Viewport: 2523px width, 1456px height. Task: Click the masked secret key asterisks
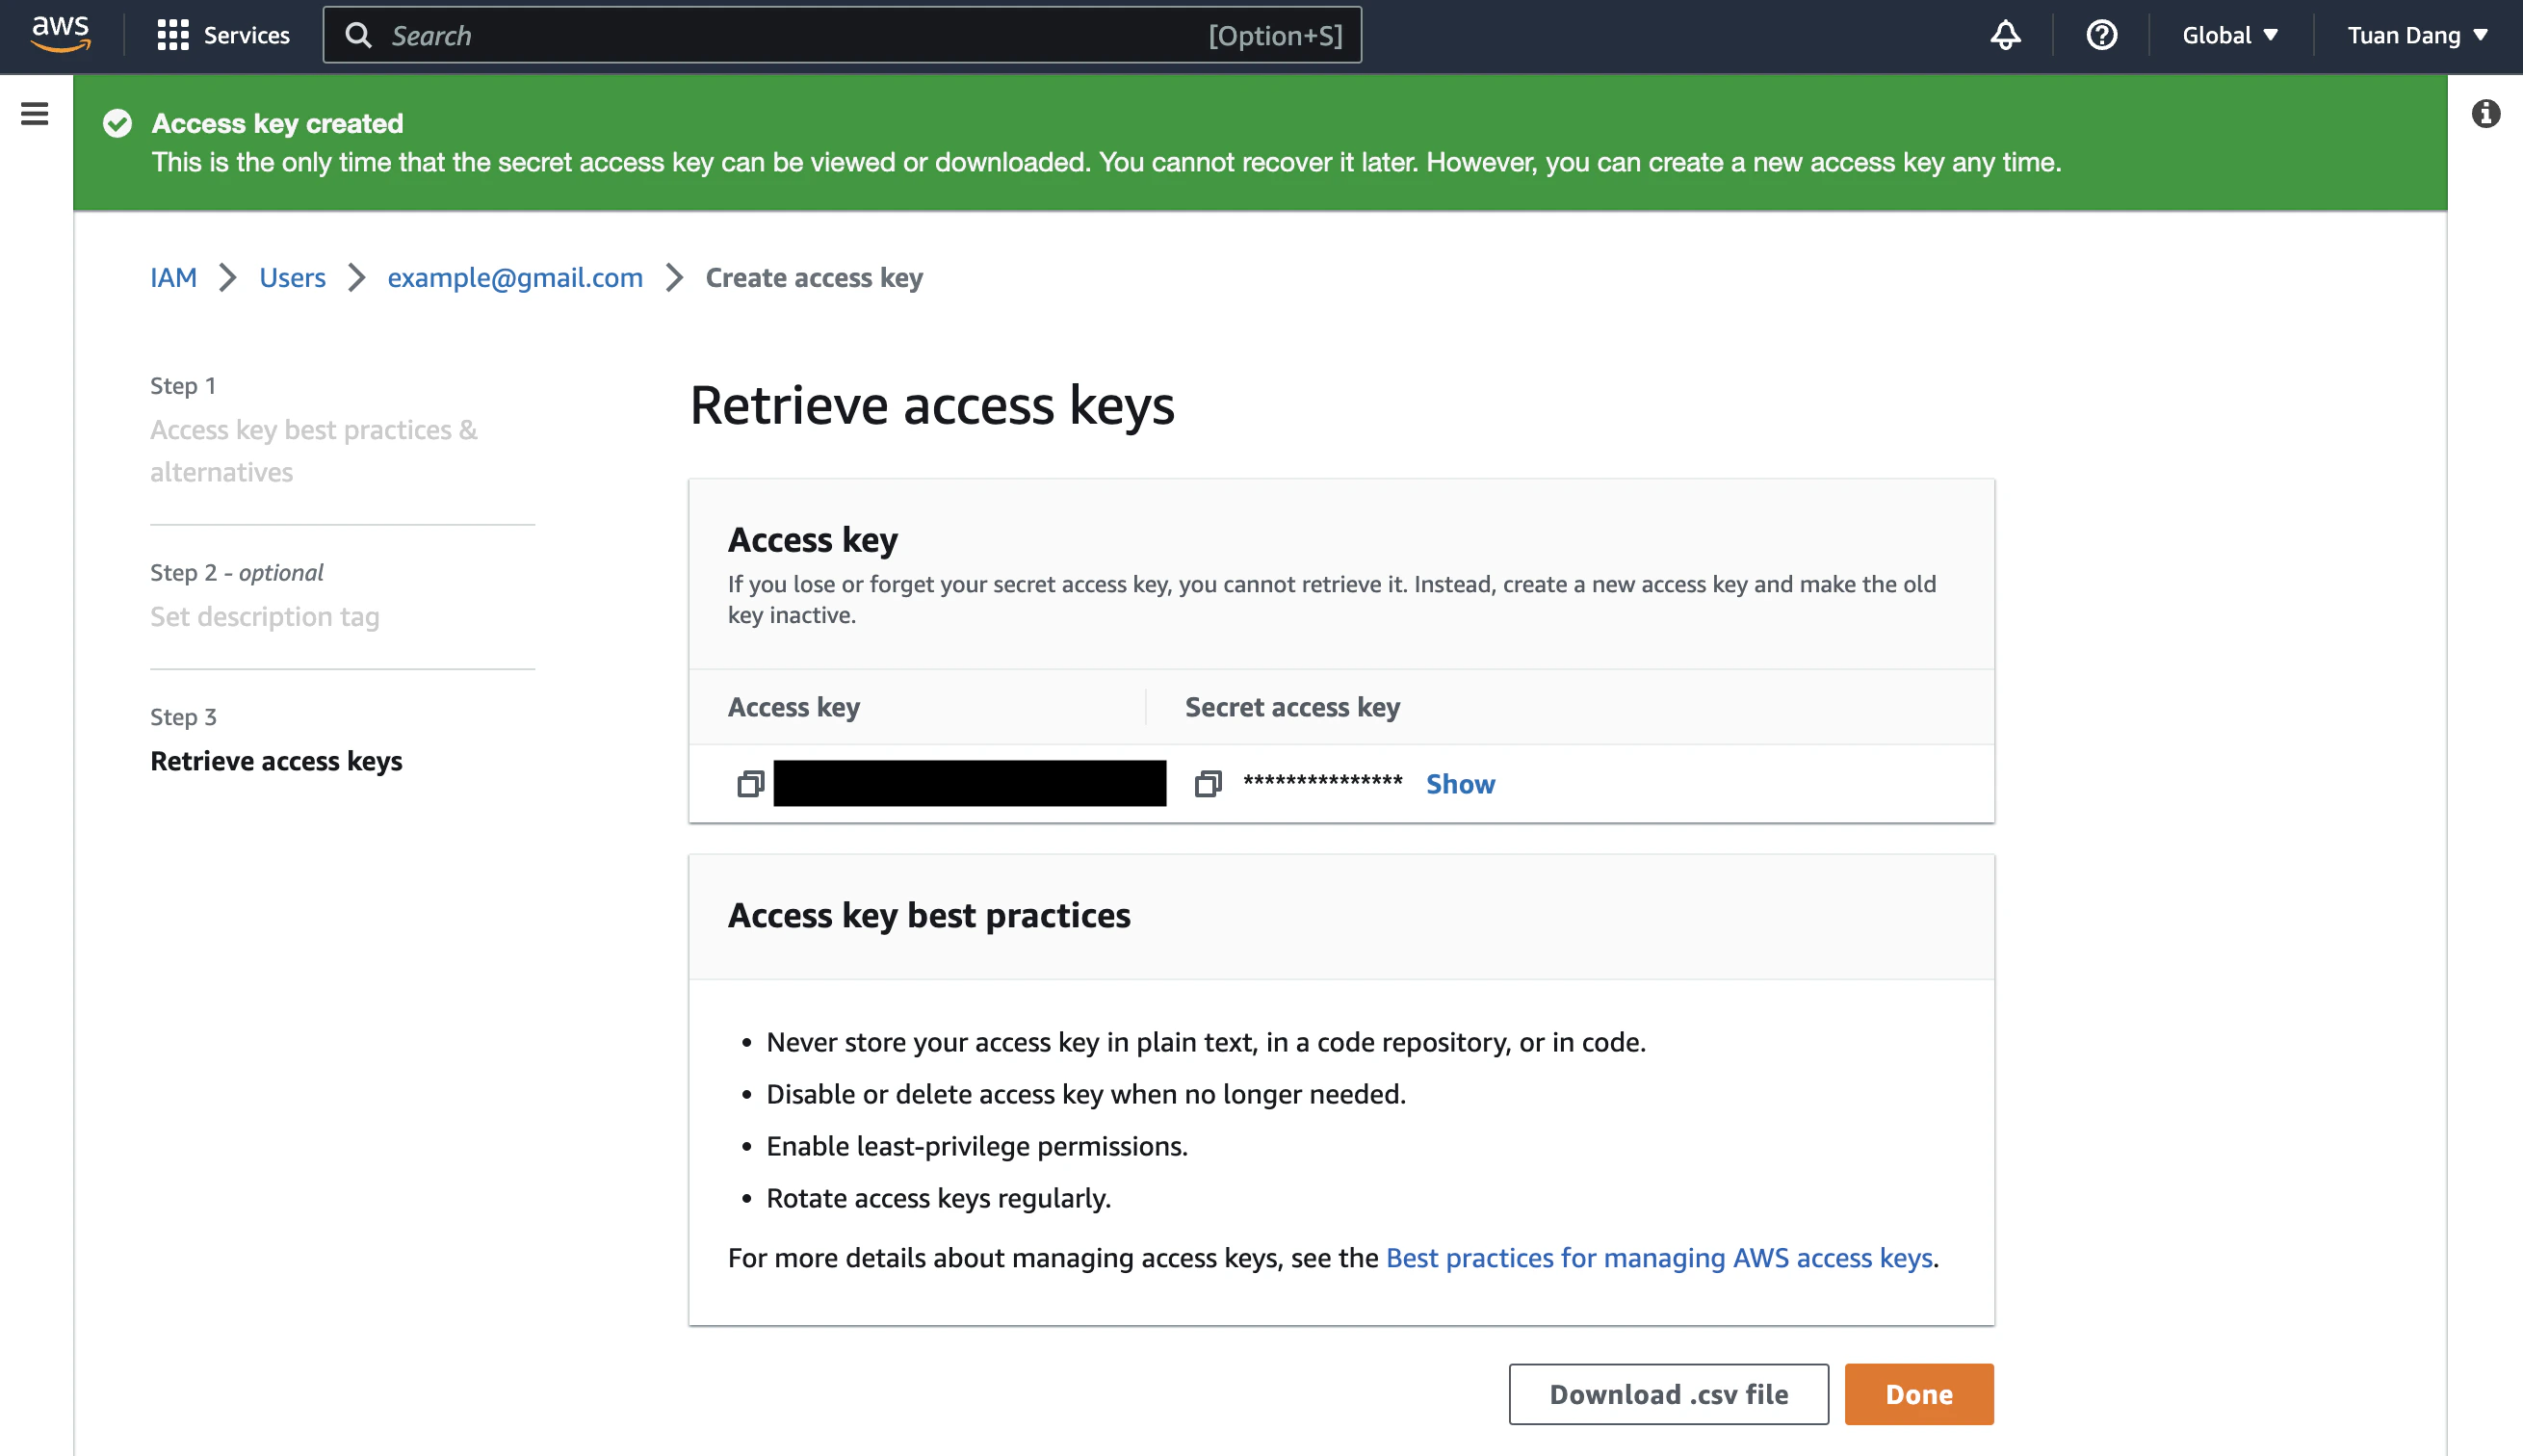(1322, 781)
